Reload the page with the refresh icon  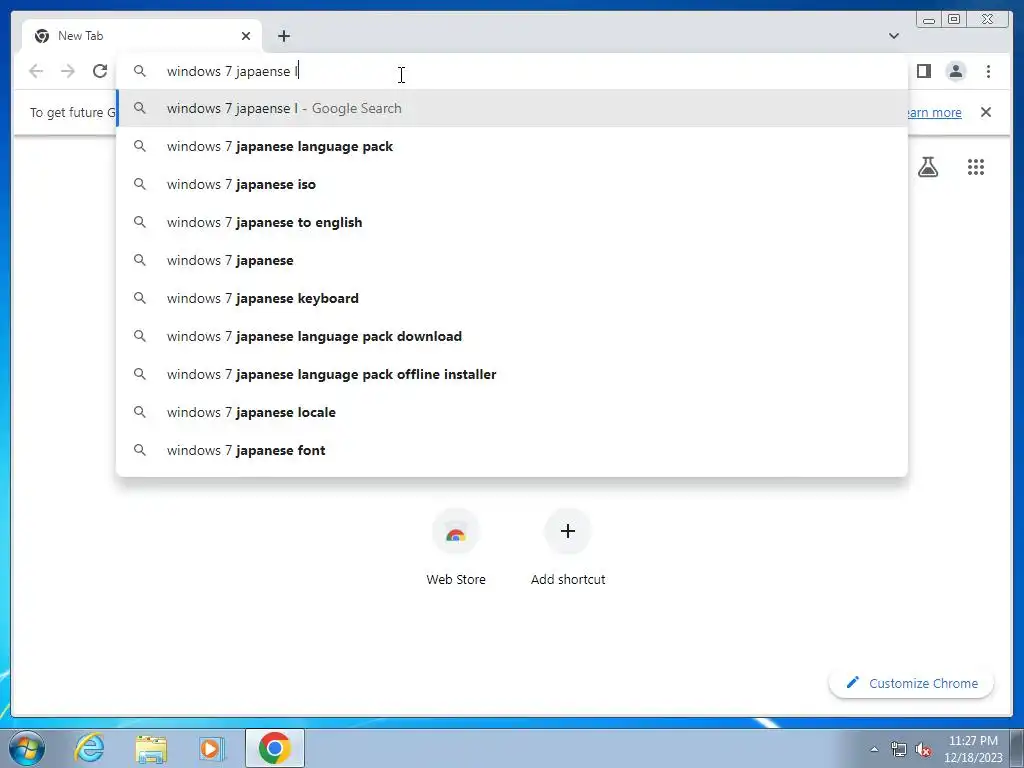[x=100, y=71]
